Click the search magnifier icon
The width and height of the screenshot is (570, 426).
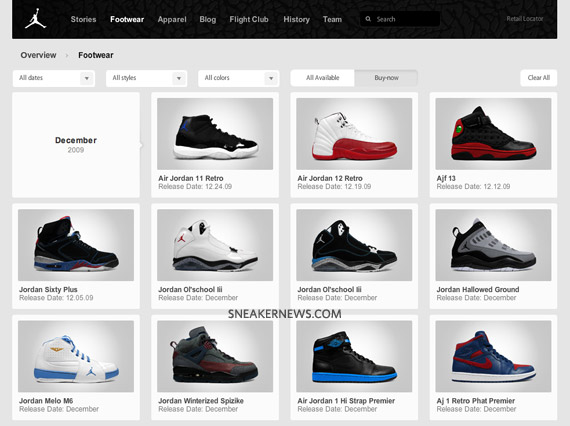pyautogui.click(x=368, y=19)
